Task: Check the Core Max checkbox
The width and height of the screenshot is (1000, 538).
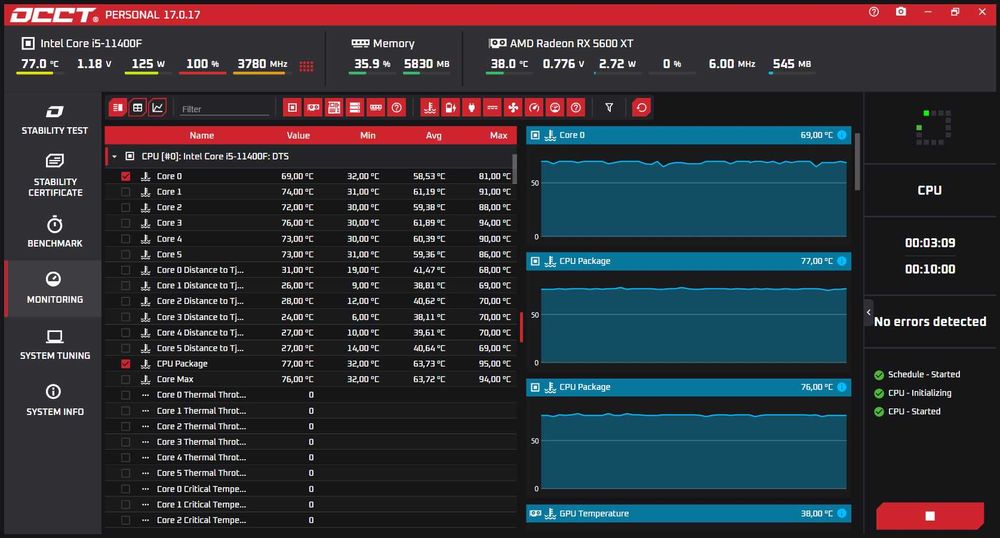Action: tap(126, 379)
